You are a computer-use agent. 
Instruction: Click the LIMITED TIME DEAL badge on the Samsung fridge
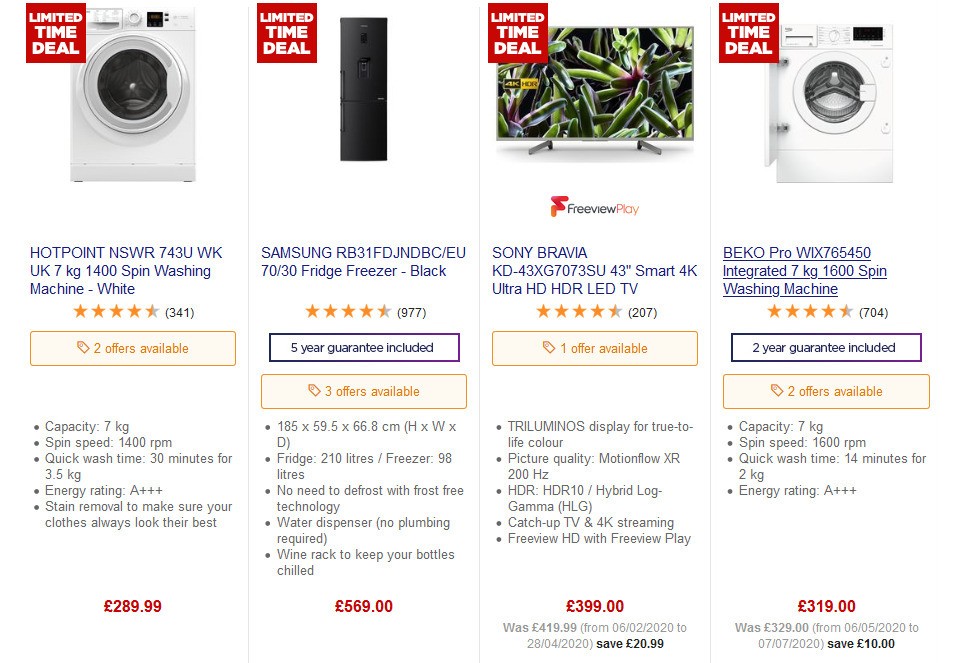[x=286, y=32]
